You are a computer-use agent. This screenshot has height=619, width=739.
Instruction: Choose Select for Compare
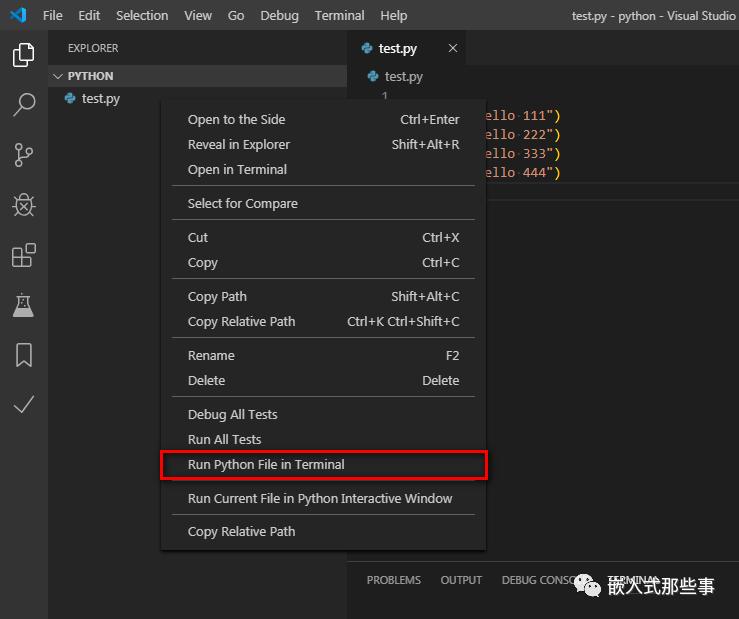coord(323,204)
